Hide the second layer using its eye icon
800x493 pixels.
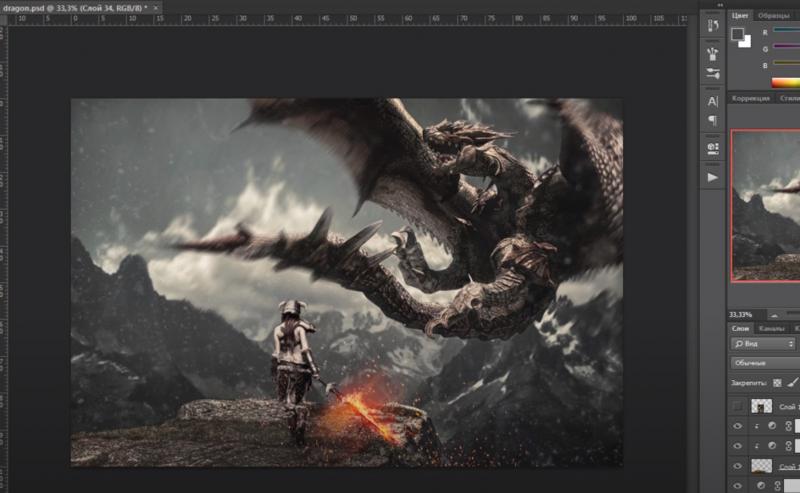pos(737,426)
